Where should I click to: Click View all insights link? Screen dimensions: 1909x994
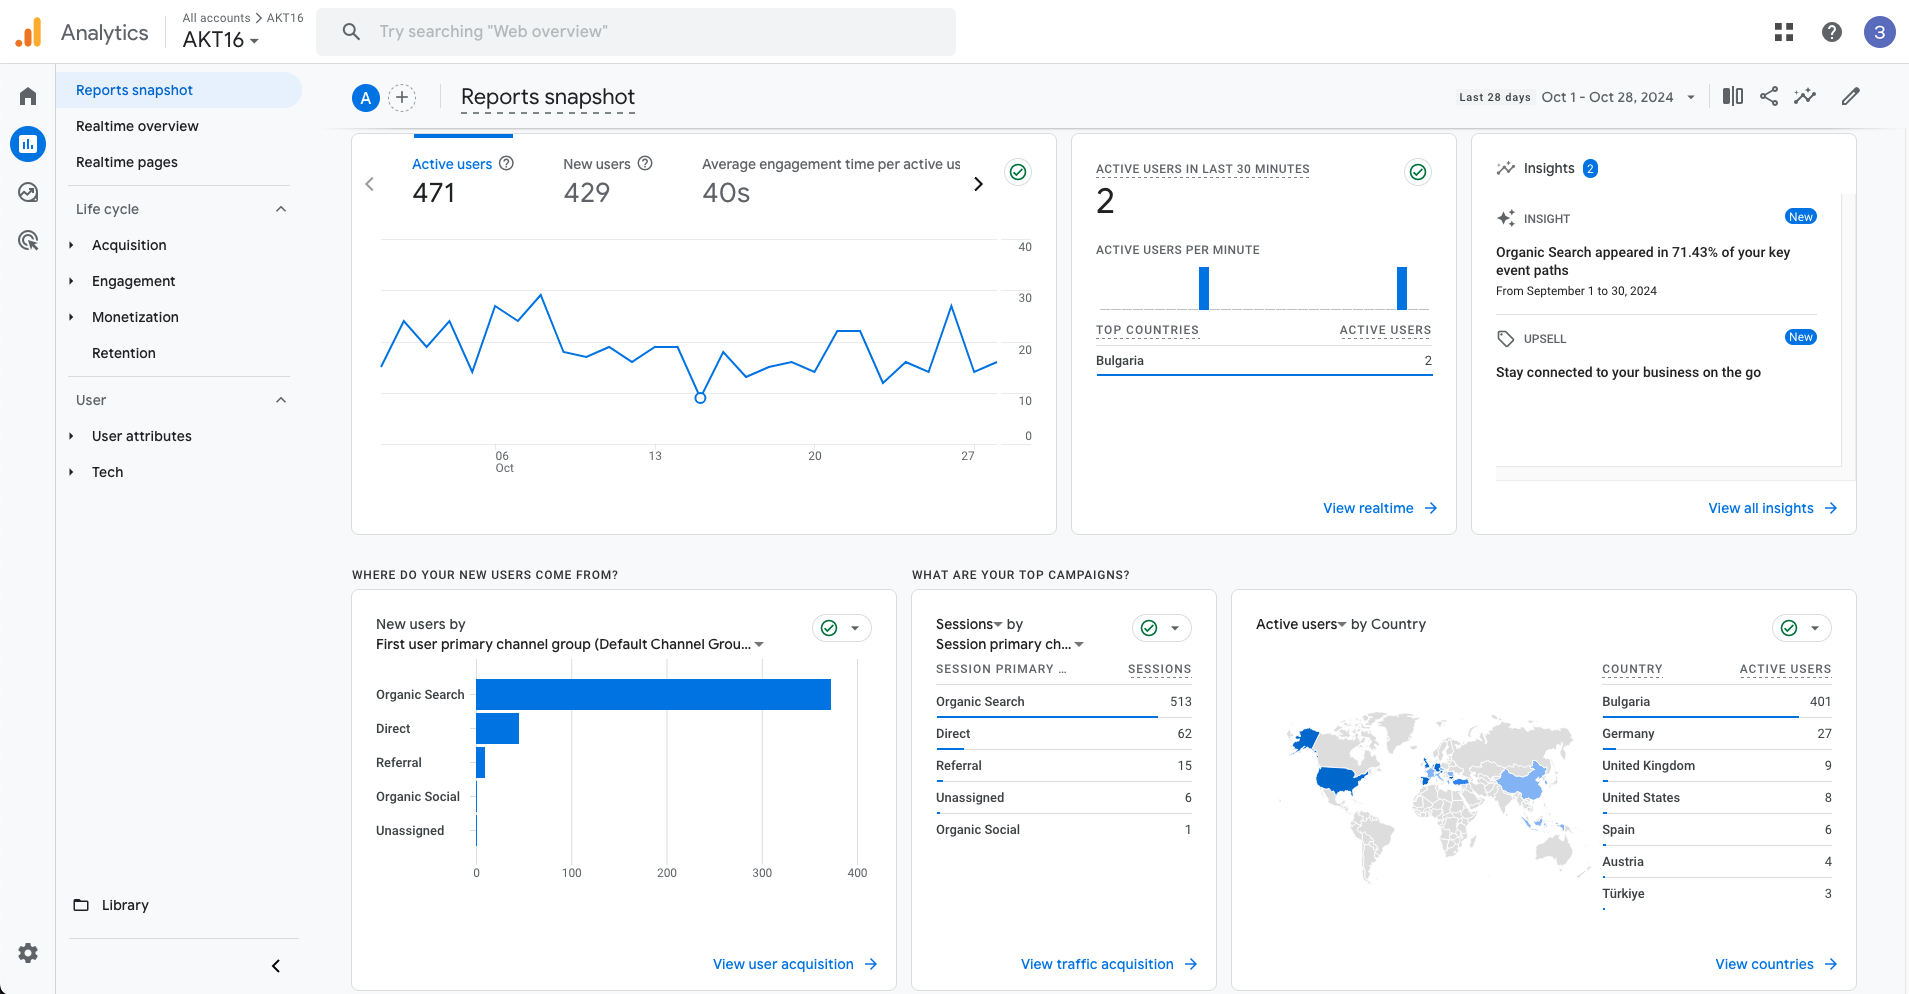[1773, 508]
